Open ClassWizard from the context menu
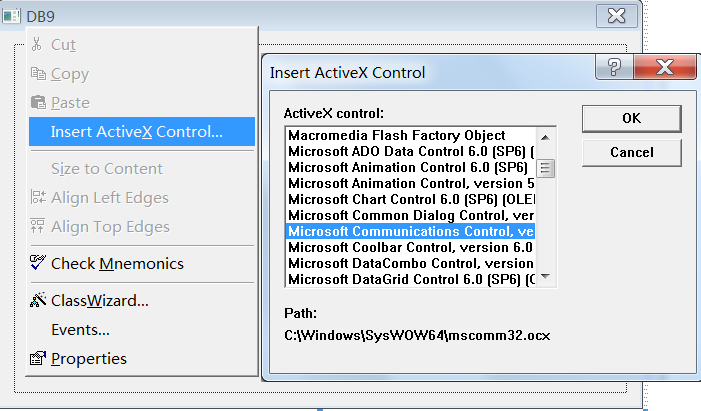701x411 pixels. tap(142, 301)
